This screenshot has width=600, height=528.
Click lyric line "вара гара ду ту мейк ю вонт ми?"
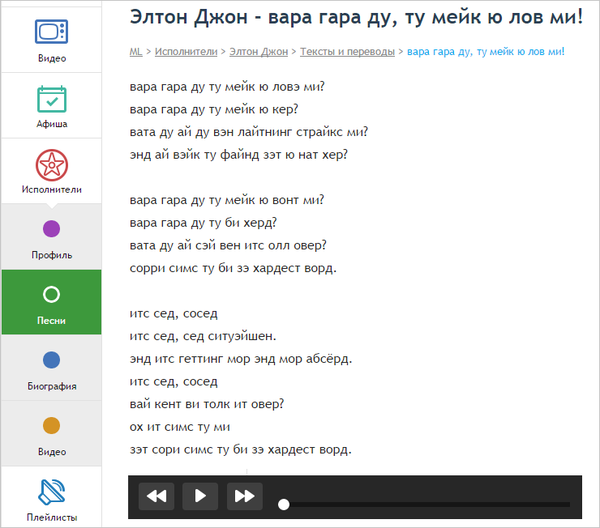(227, 200)
